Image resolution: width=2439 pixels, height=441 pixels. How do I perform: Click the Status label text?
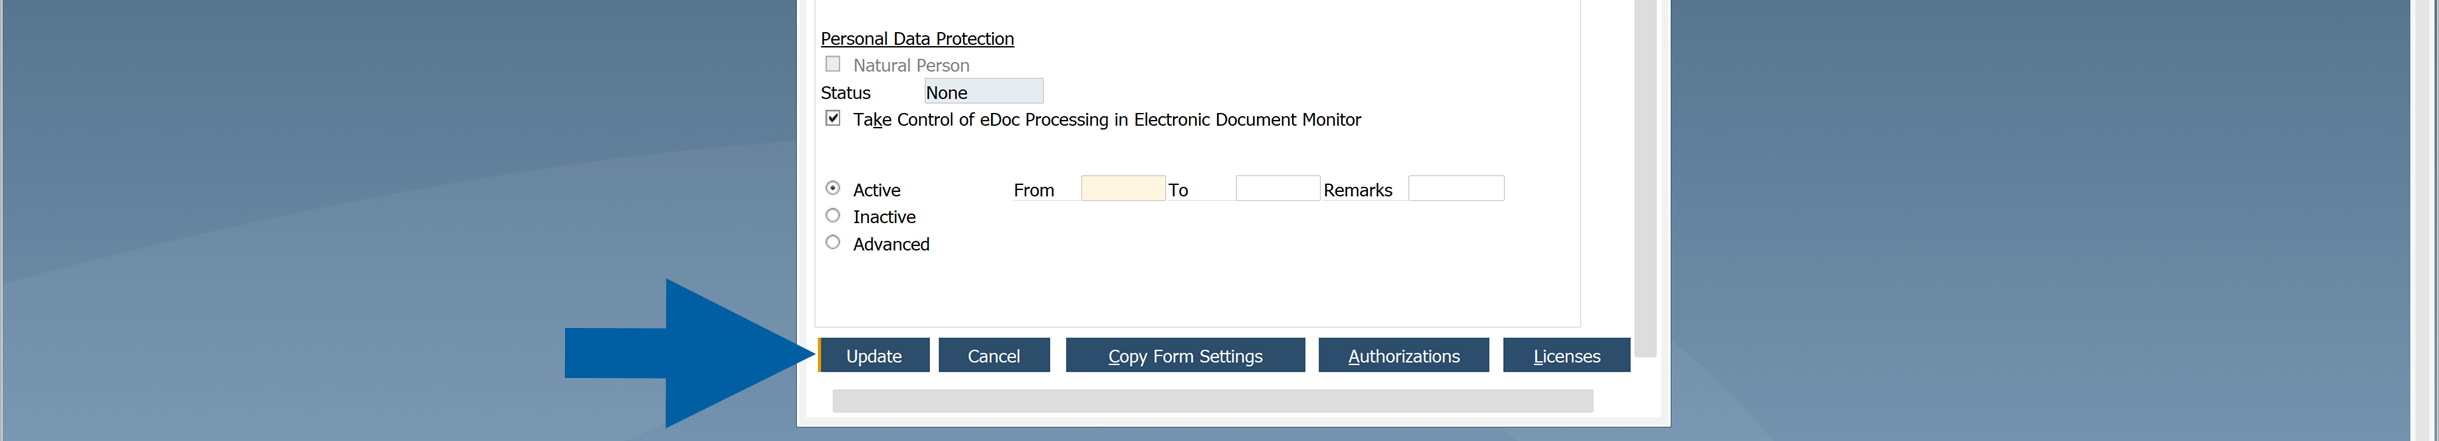click(846, 92)
